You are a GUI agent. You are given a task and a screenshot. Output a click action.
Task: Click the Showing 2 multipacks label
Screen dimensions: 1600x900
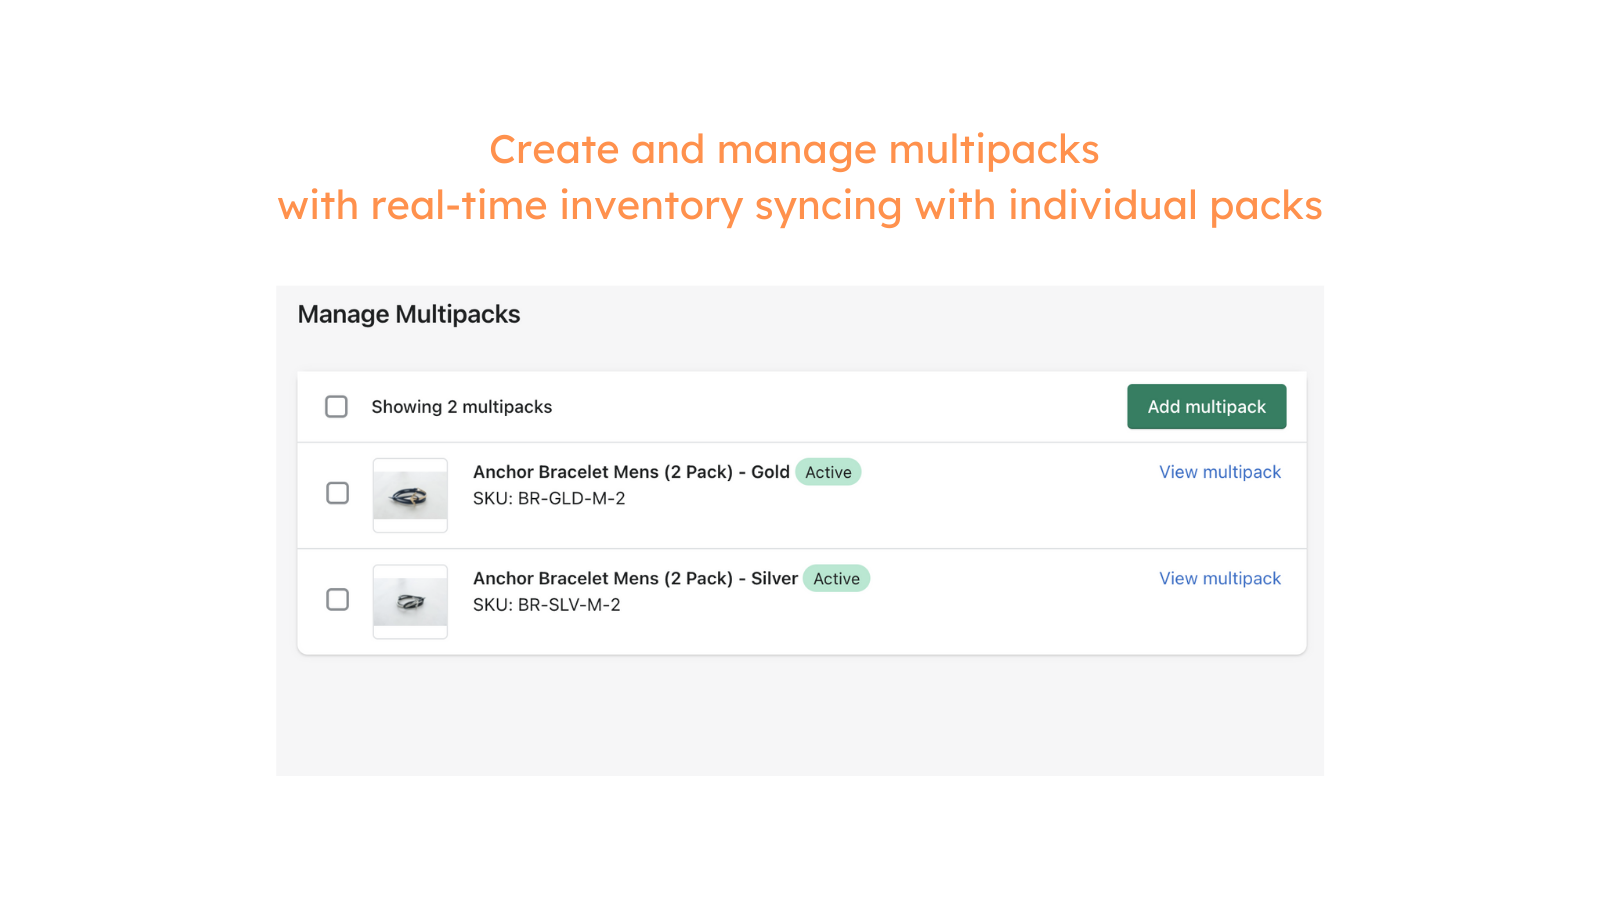(461, 406)
